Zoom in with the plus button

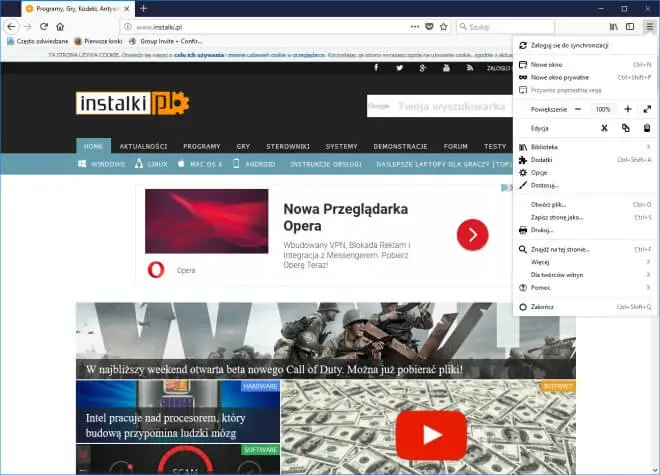[628, 108]
